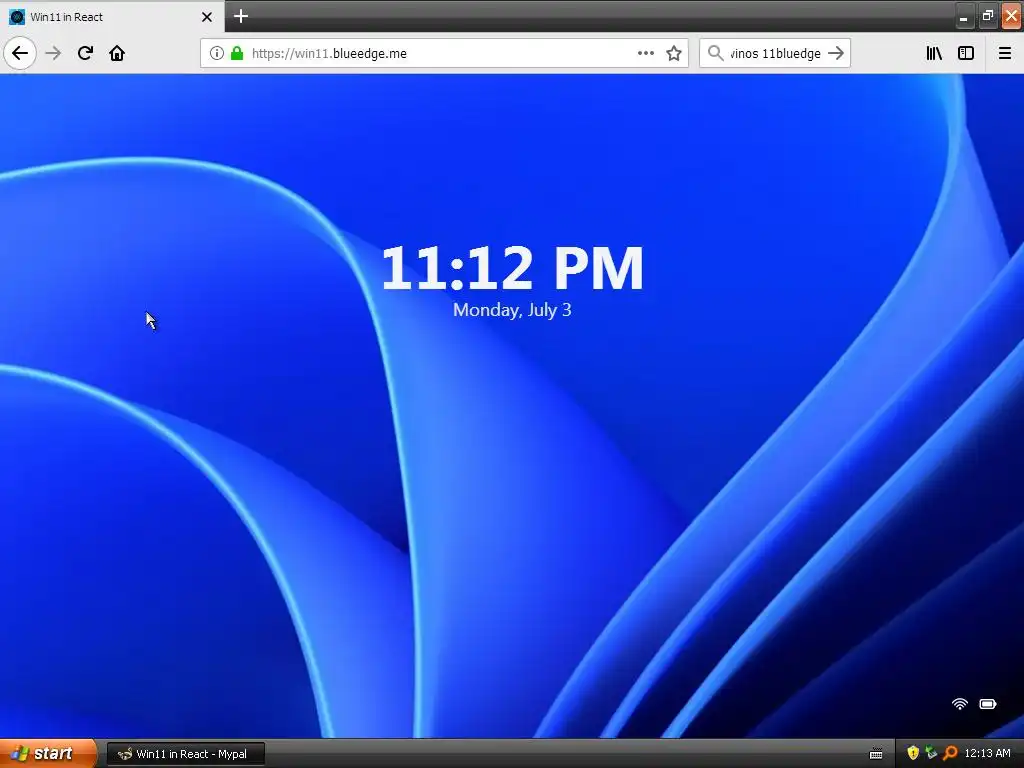The image size is (1024, 768).
Task: Click the Win11 in React tab favicon
Action: point(17,17)
